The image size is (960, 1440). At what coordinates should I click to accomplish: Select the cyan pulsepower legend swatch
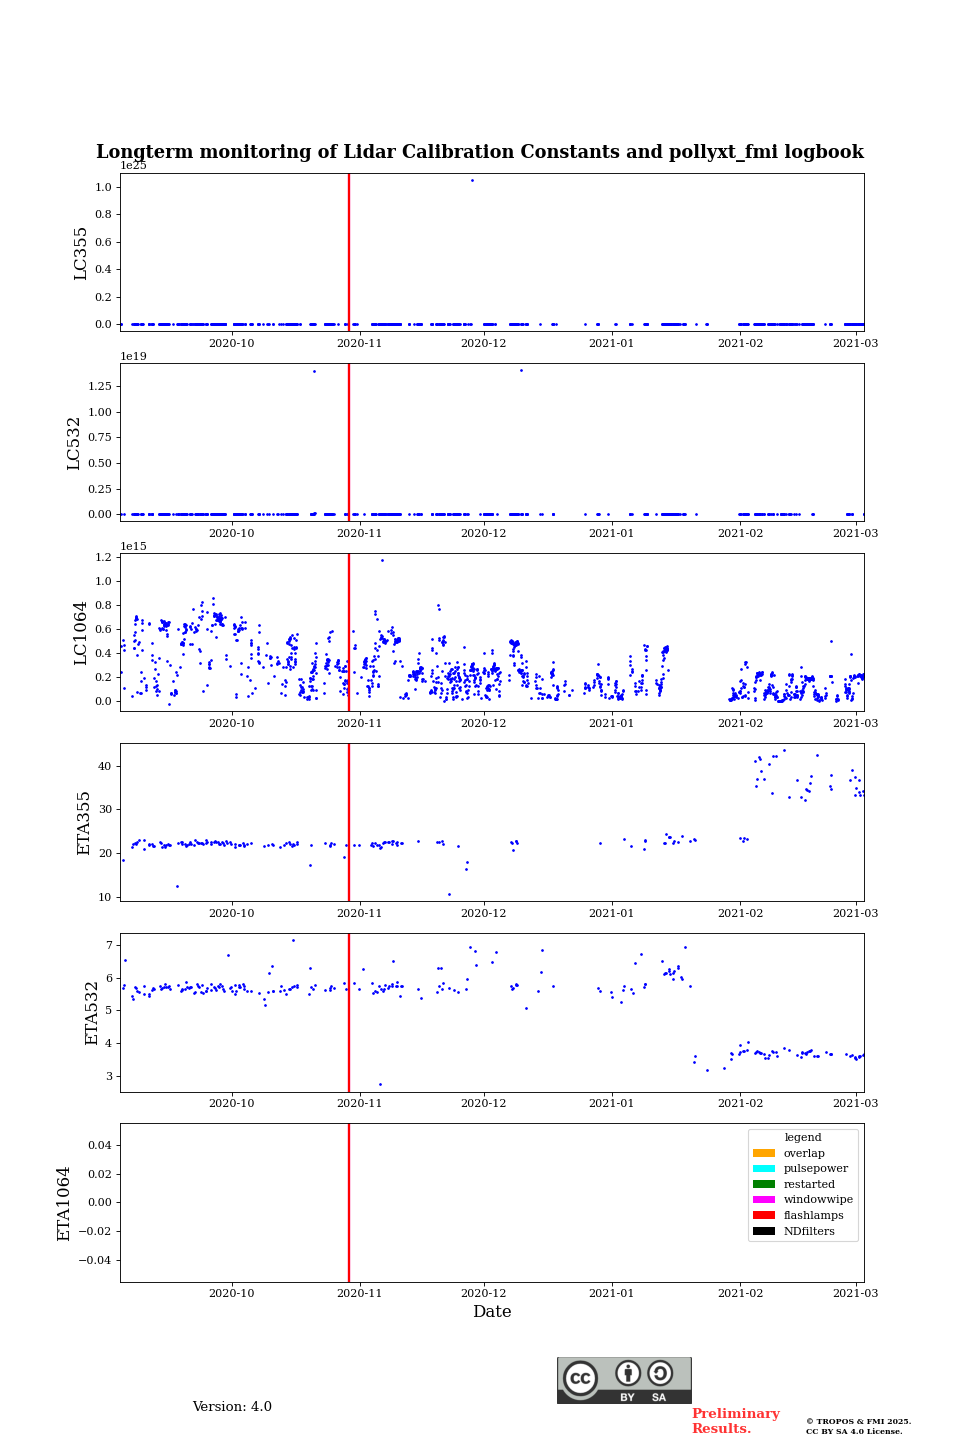pos(763,1169)
